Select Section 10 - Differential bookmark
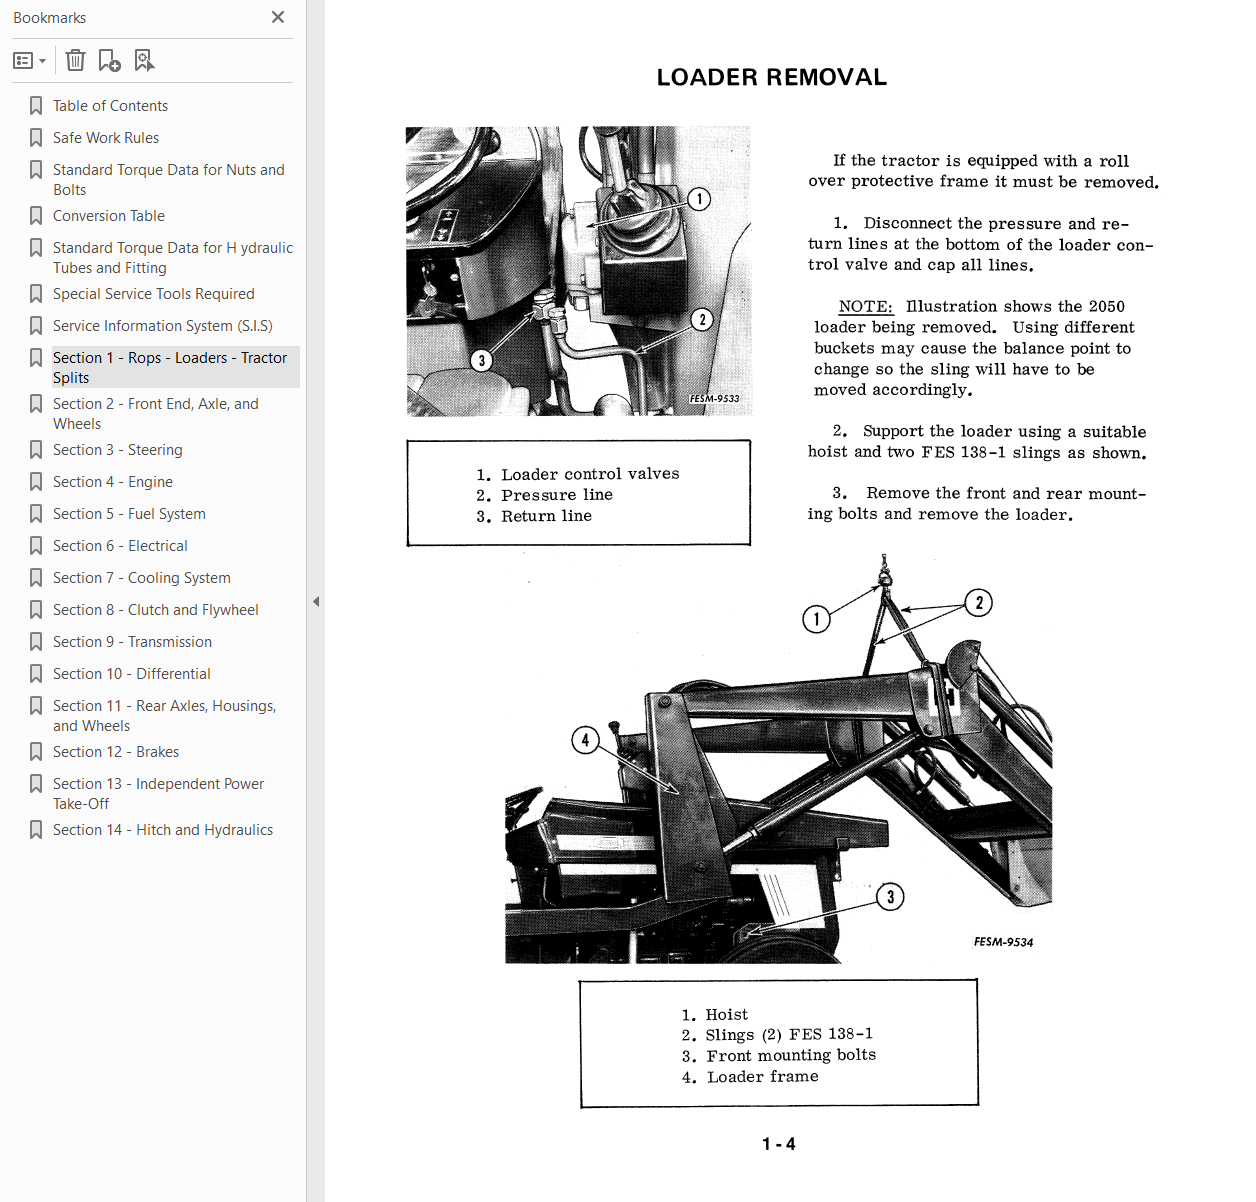 click(x=132, y=674)
